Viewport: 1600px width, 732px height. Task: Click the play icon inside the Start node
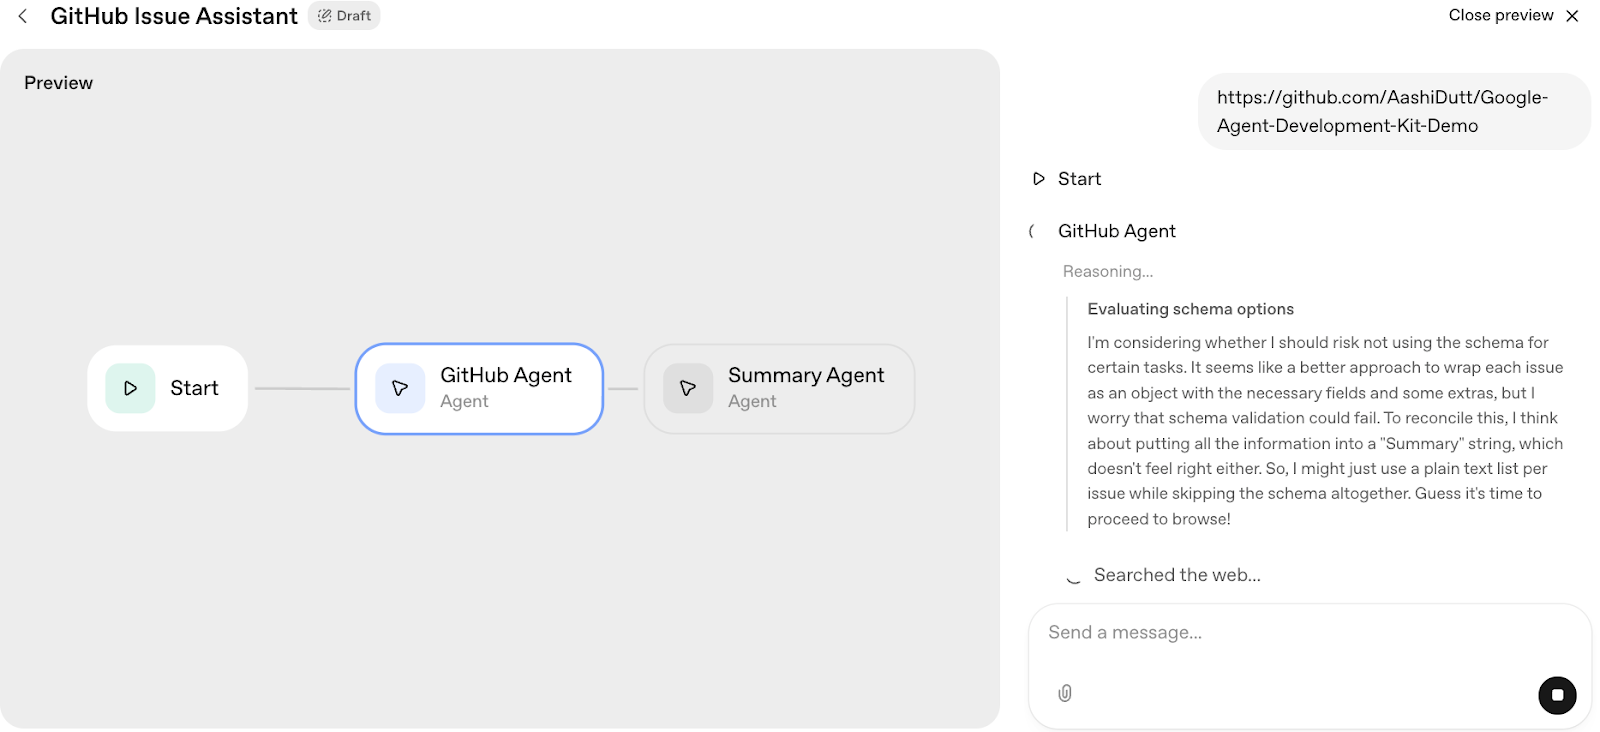(129, 388)
